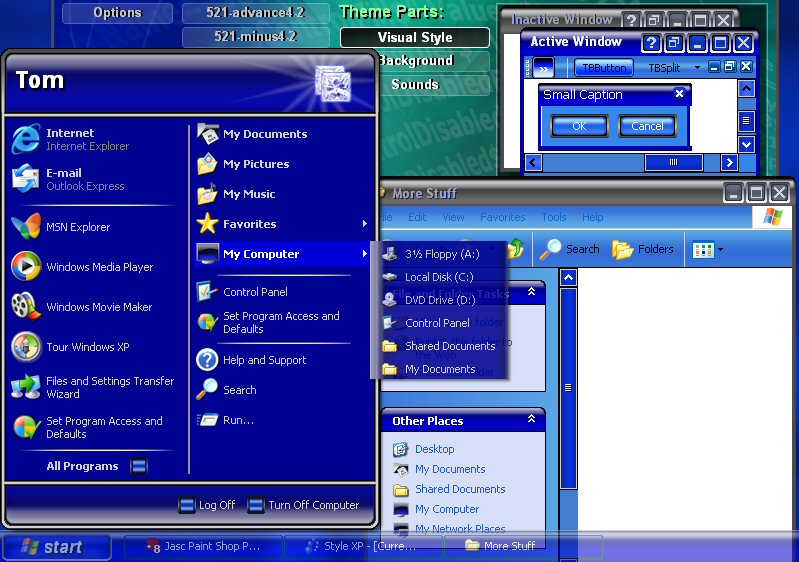Select 521-advance4.2 style
The width and height of the screenshot is (799, 562).
pos(255,13)
